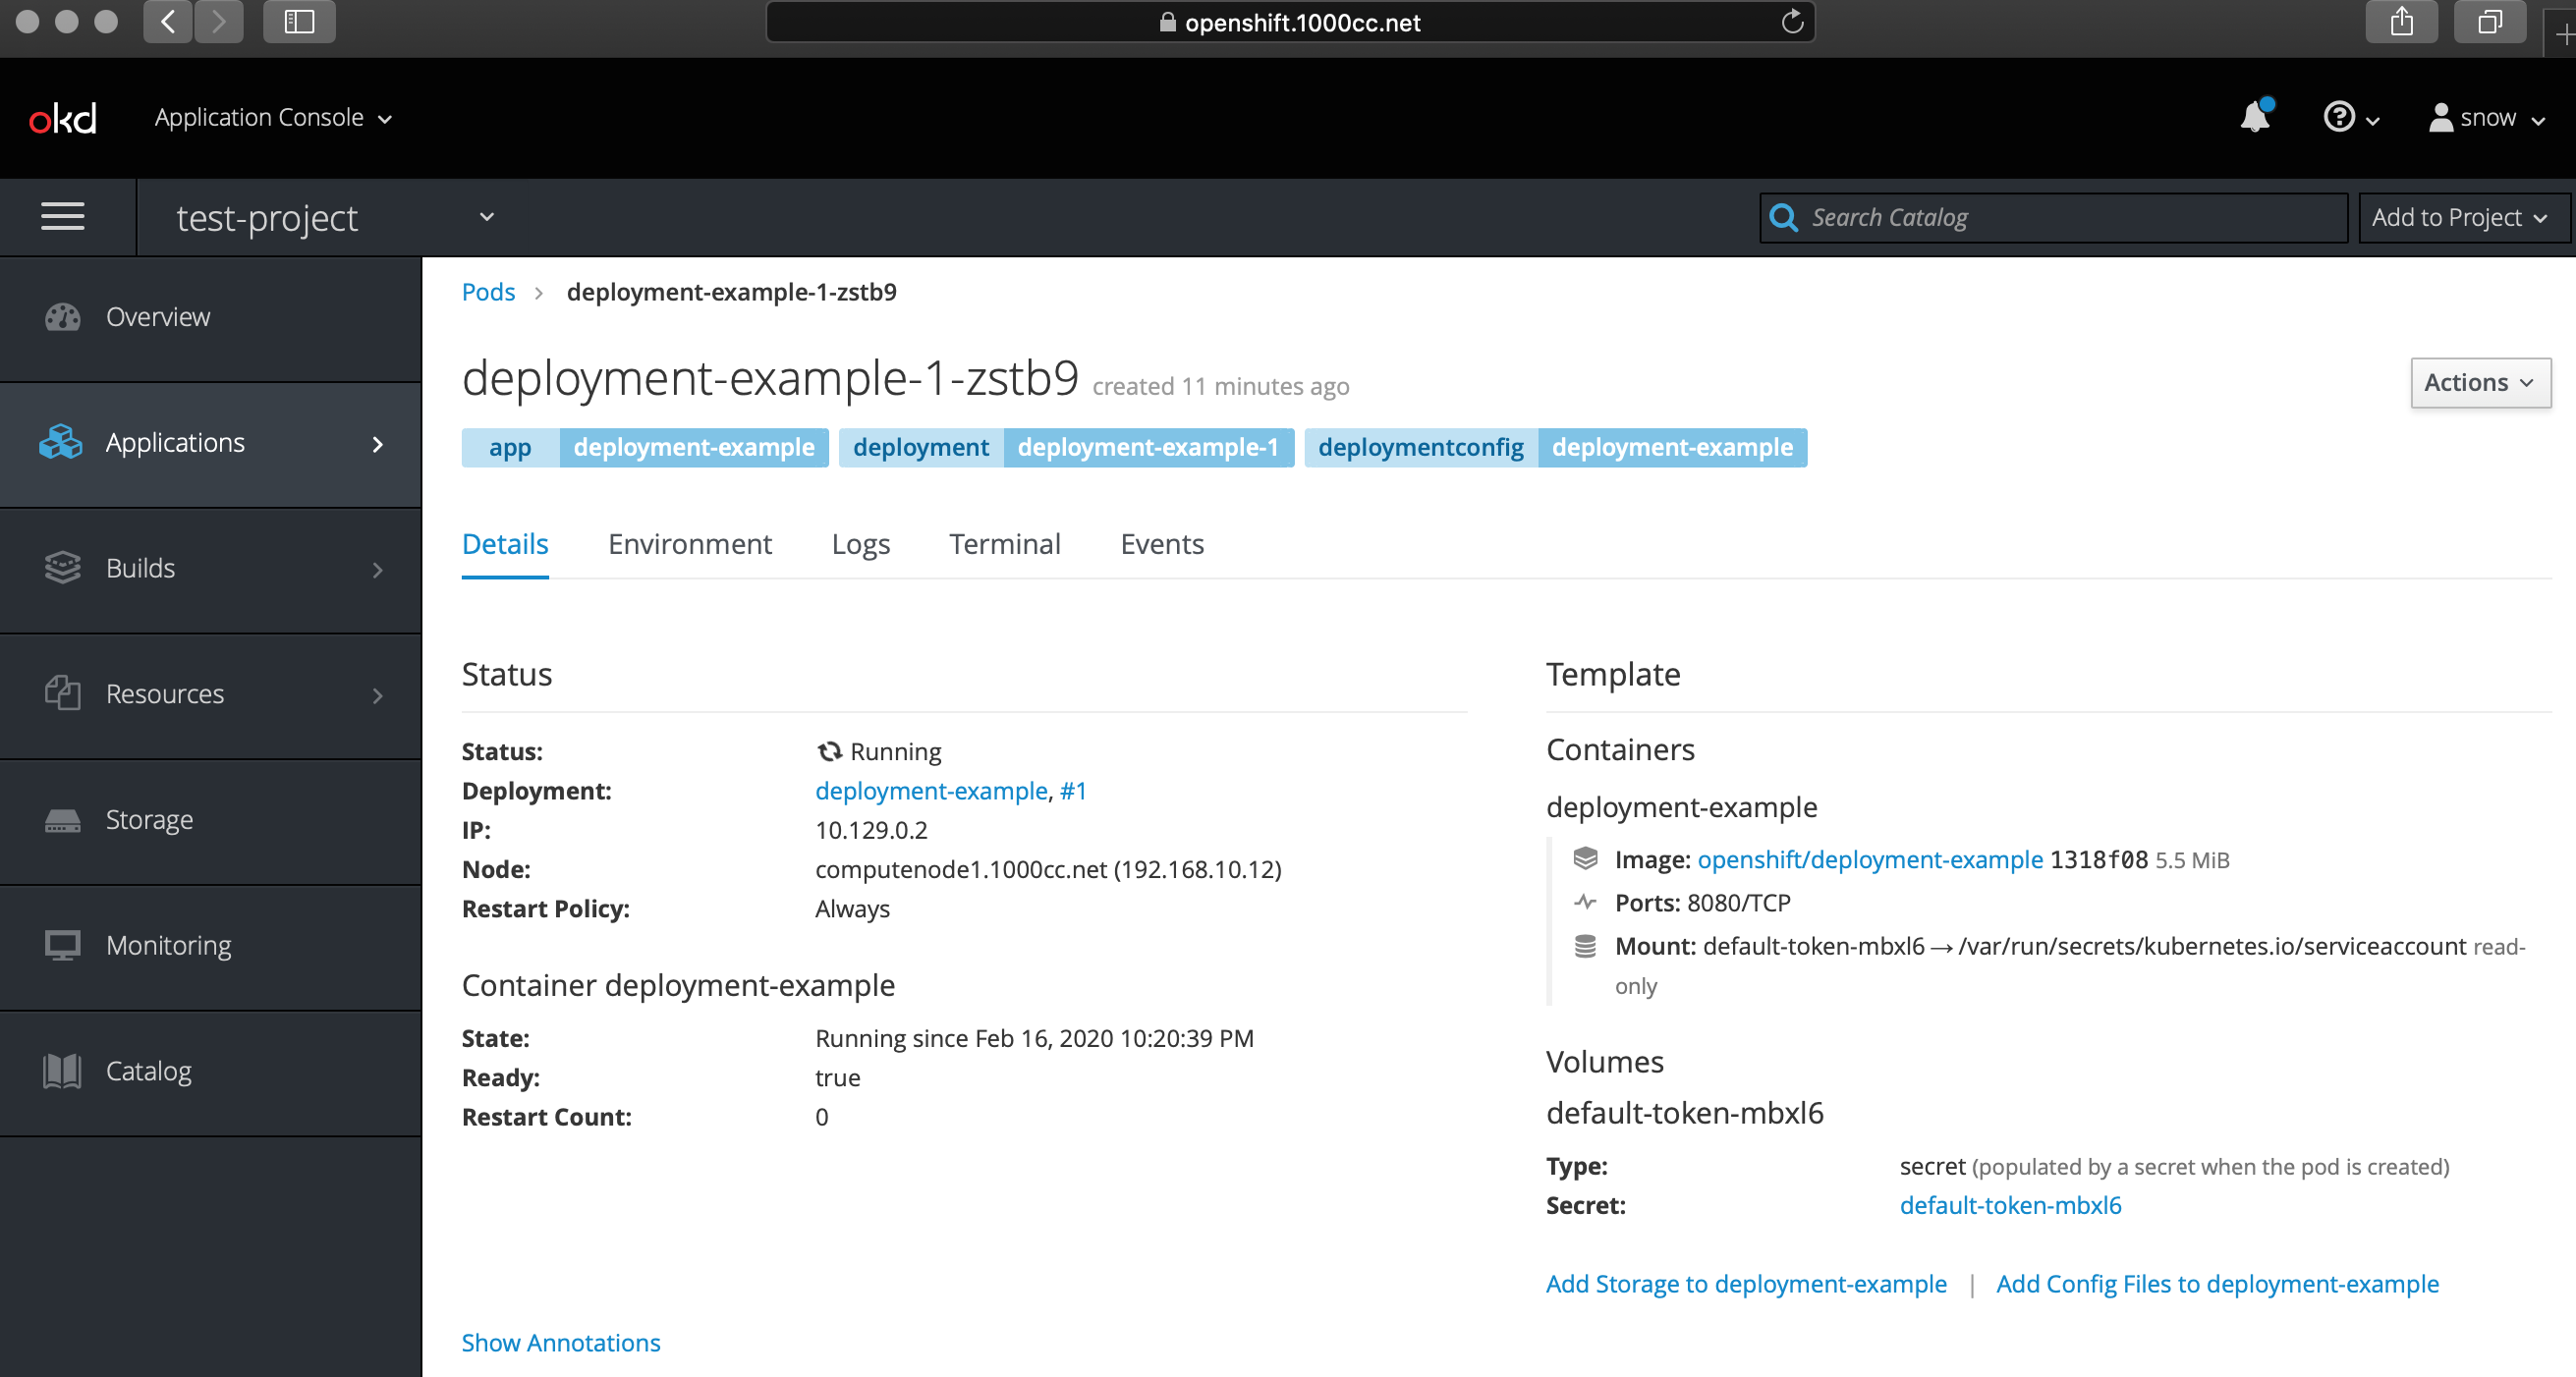Toggle the hamburger navigation menu
The width and height of the screenshot is (2576, 1377).
point(62,216)
